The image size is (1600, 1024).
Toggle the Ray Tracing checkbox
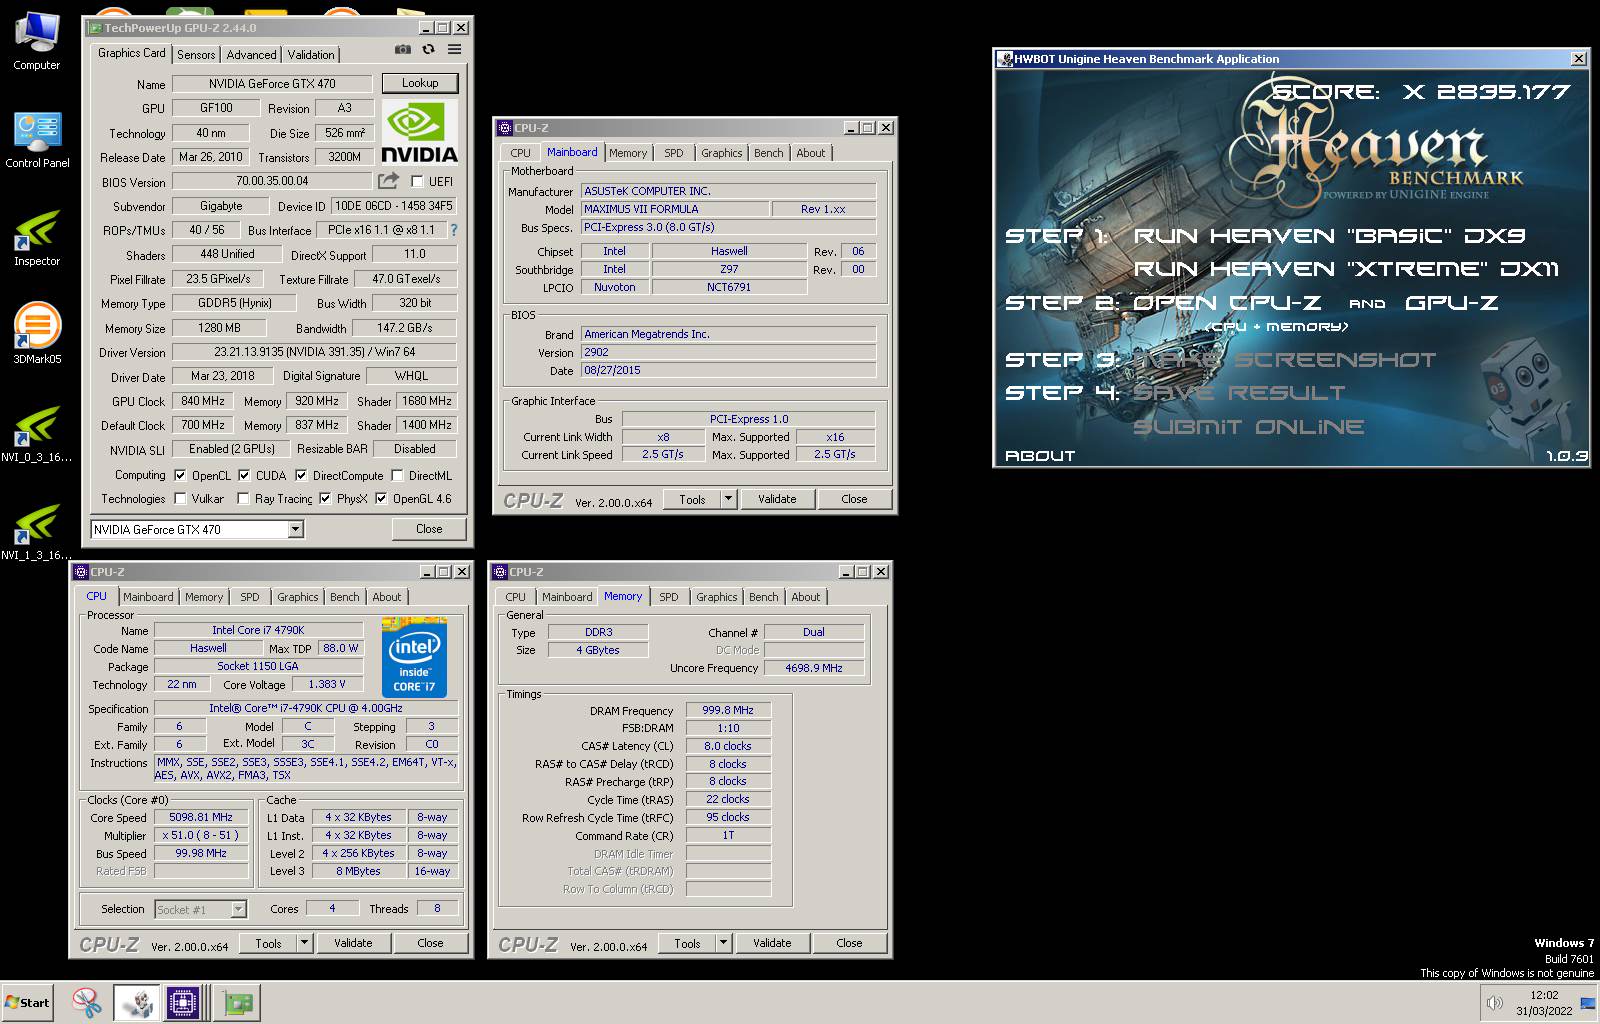pos(243,498)
